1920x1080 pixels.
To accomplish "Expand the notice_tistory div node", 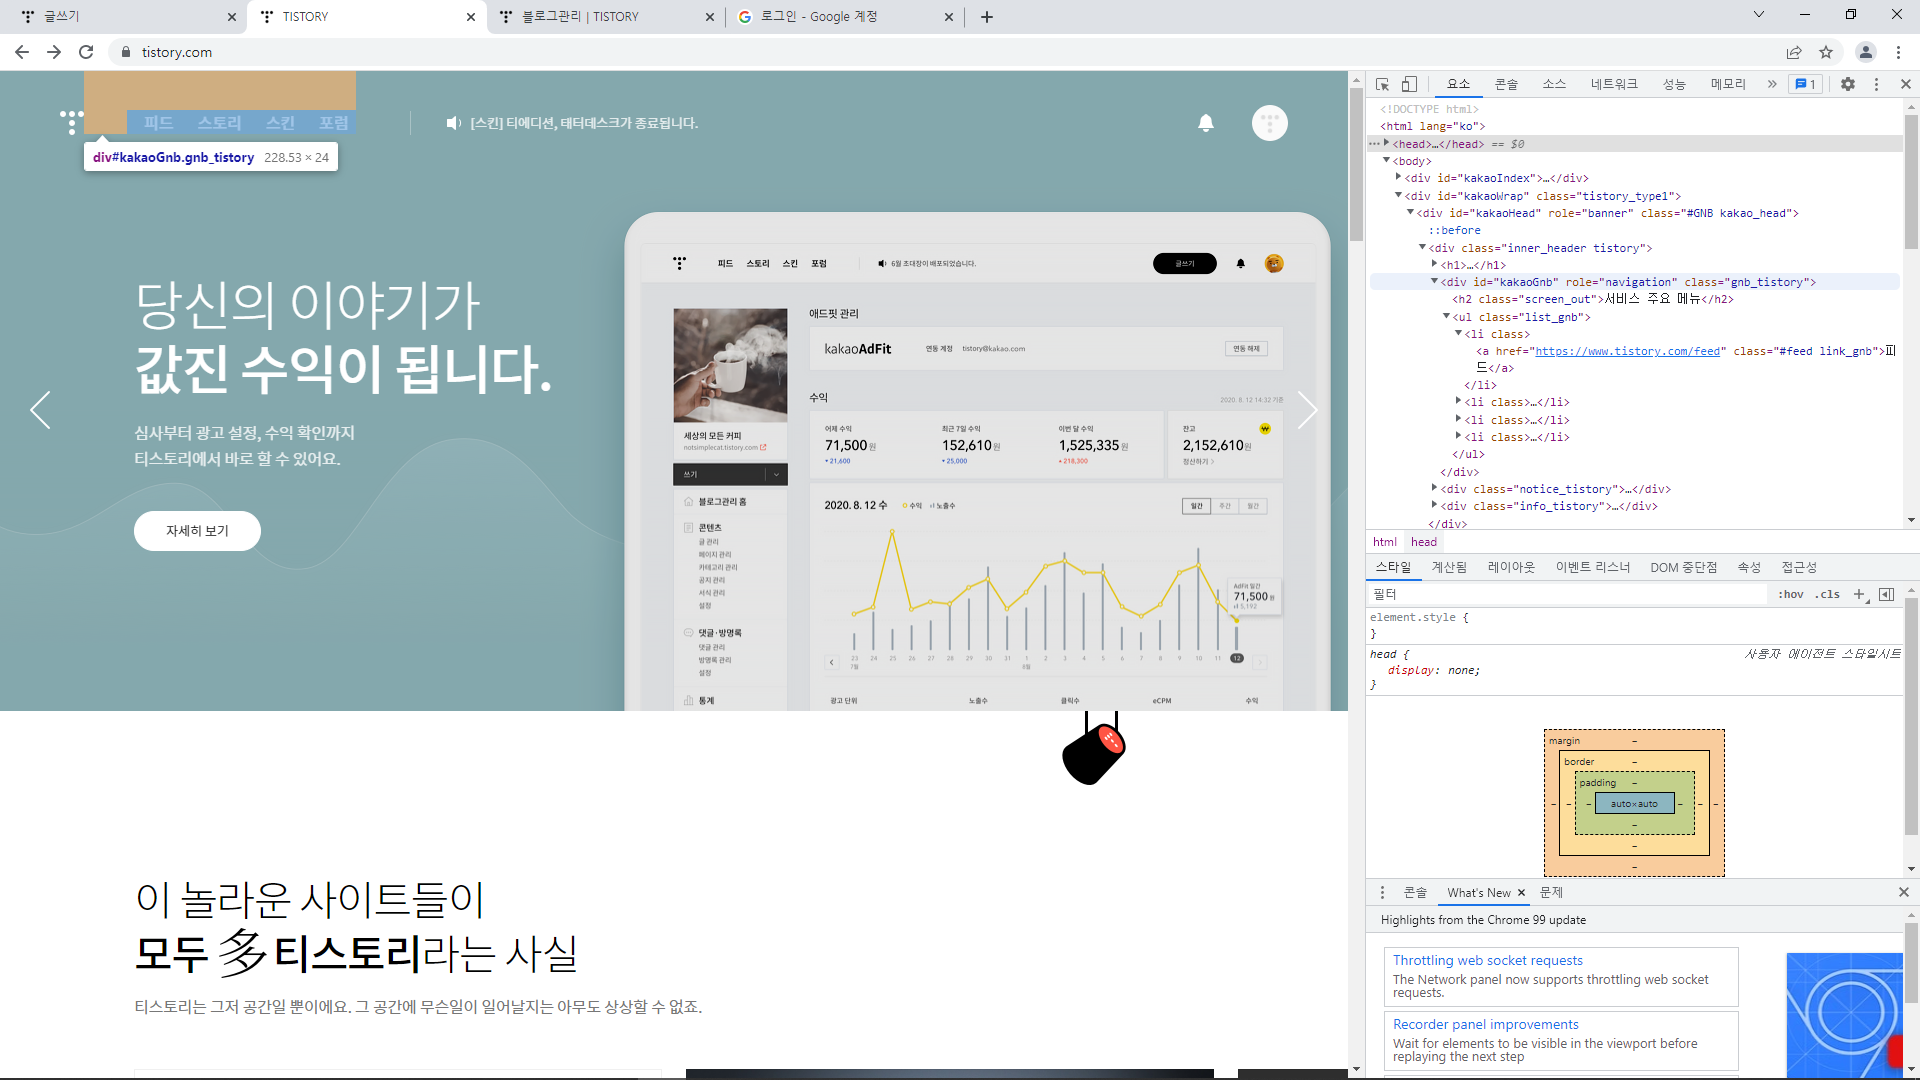I will (x=1435, y=488).
